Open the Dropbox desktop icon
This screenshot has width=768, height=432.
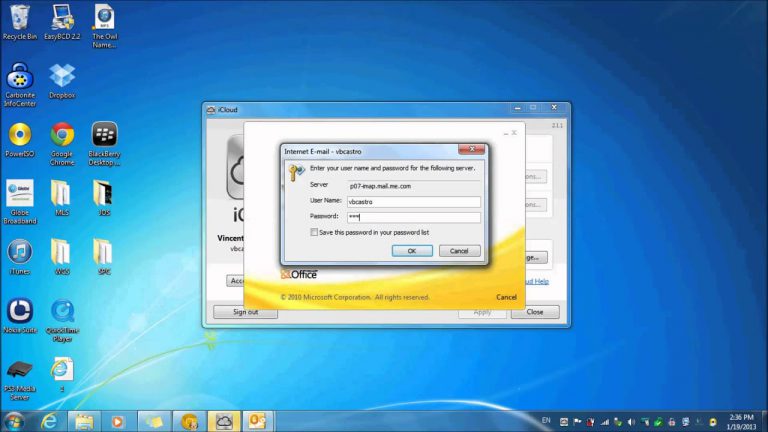62,81
